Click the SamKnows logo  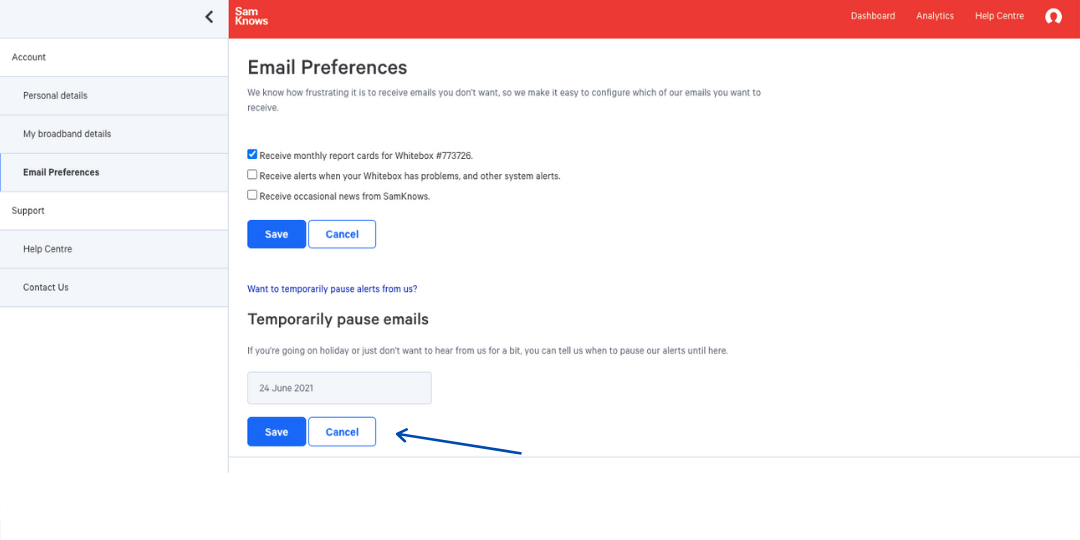(251, 16)
